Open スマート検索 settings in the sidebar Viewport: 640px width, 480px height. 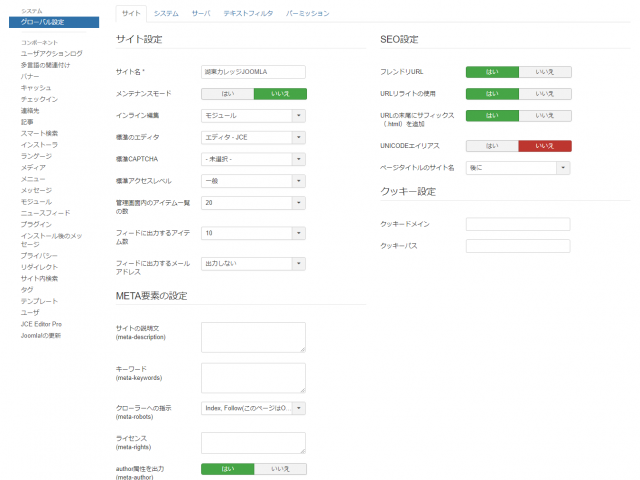coord(39,133)
